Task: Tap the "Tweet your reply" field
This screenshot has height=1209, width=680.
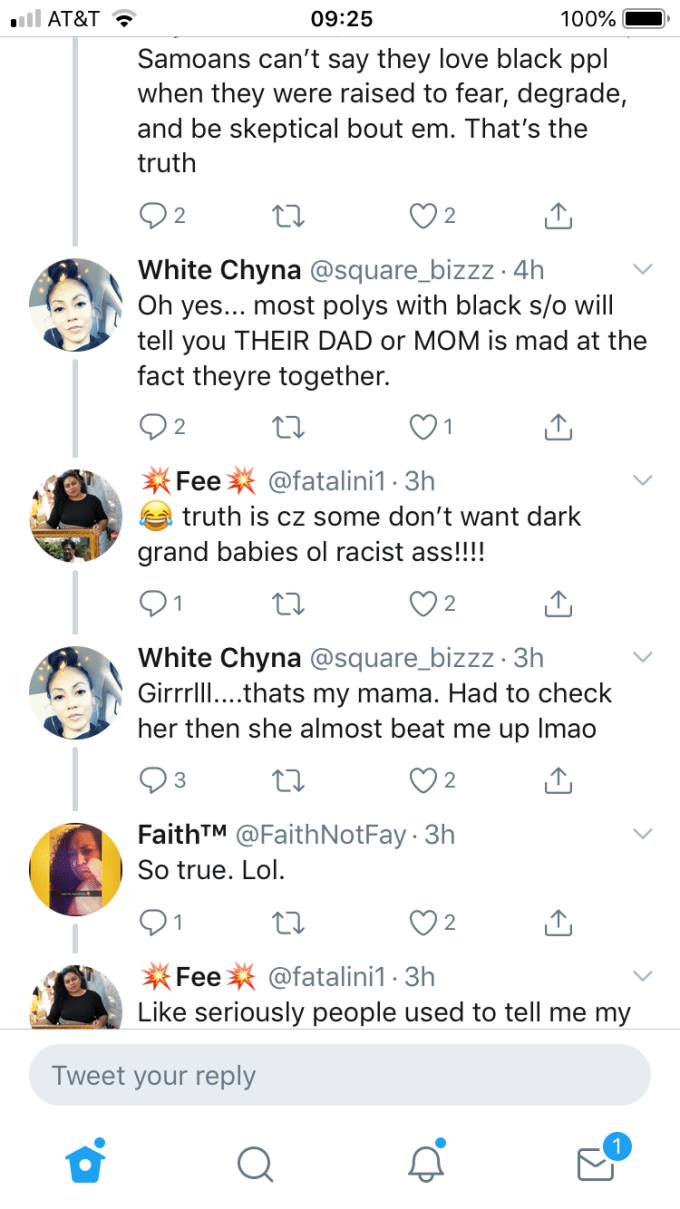Action: (x=340, y=1075)
